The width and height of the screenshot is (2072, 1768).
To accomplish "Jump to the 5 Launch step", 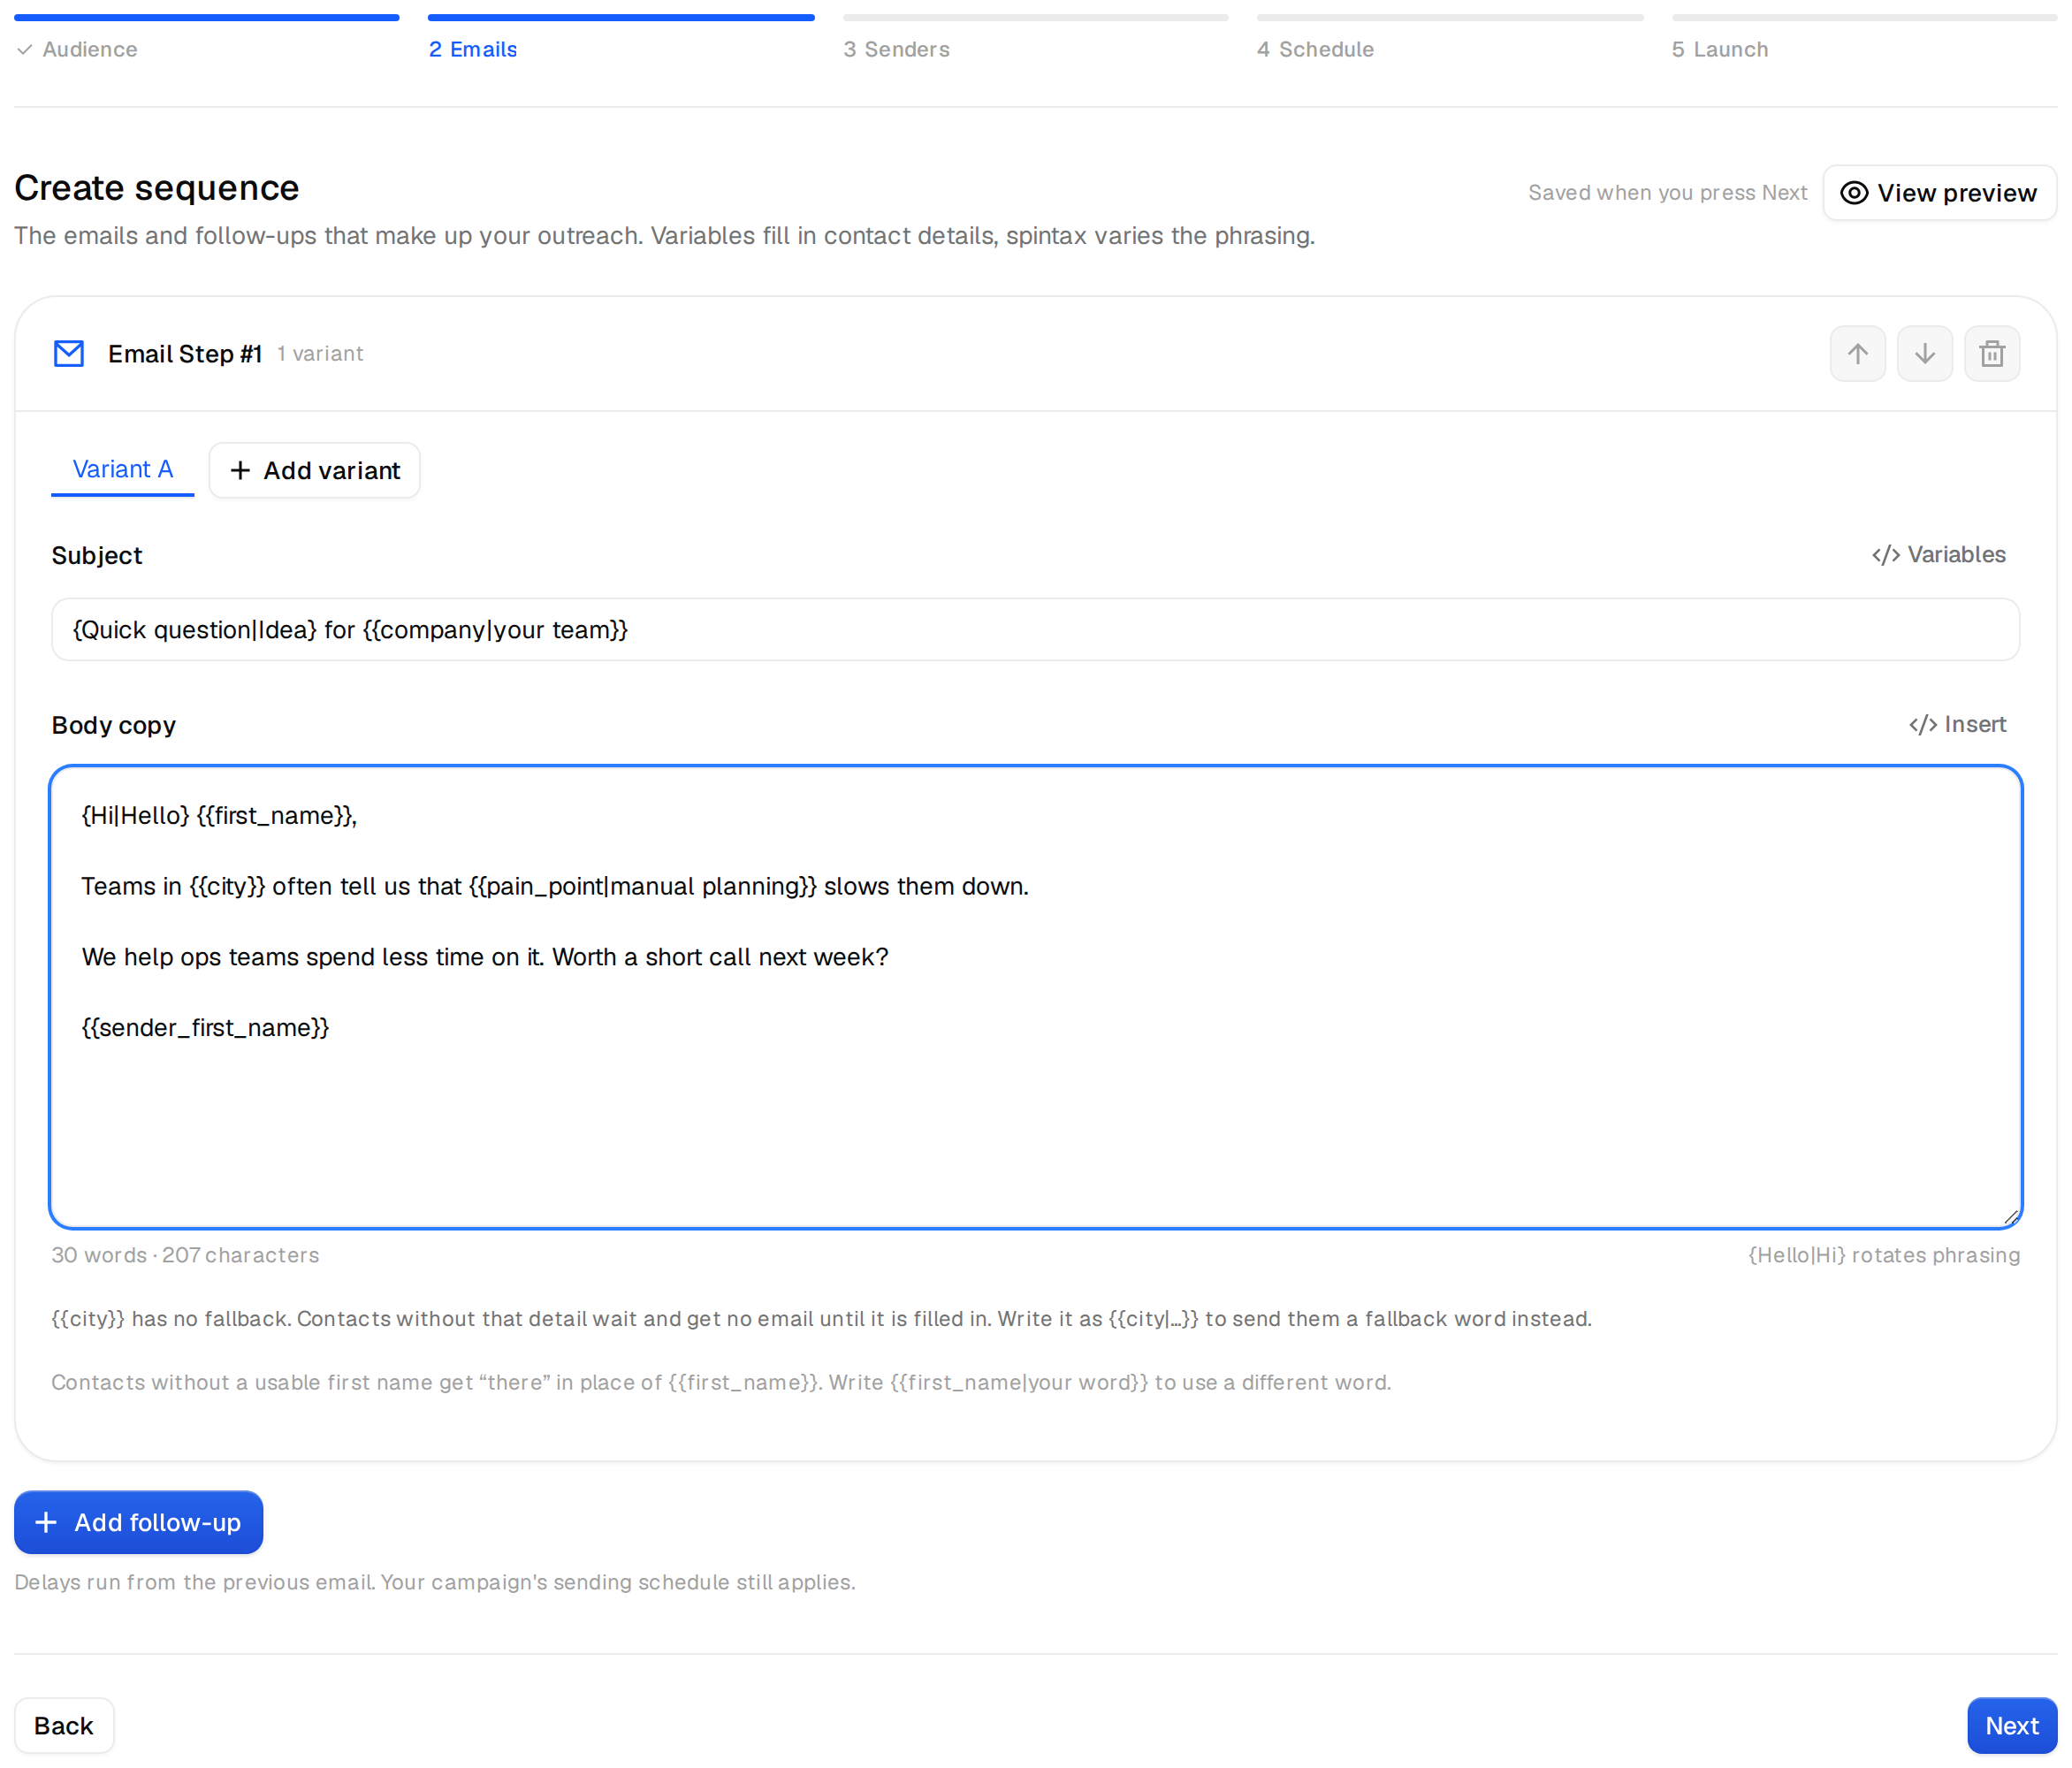I will pyautogui.click(x=1864, y=38).
